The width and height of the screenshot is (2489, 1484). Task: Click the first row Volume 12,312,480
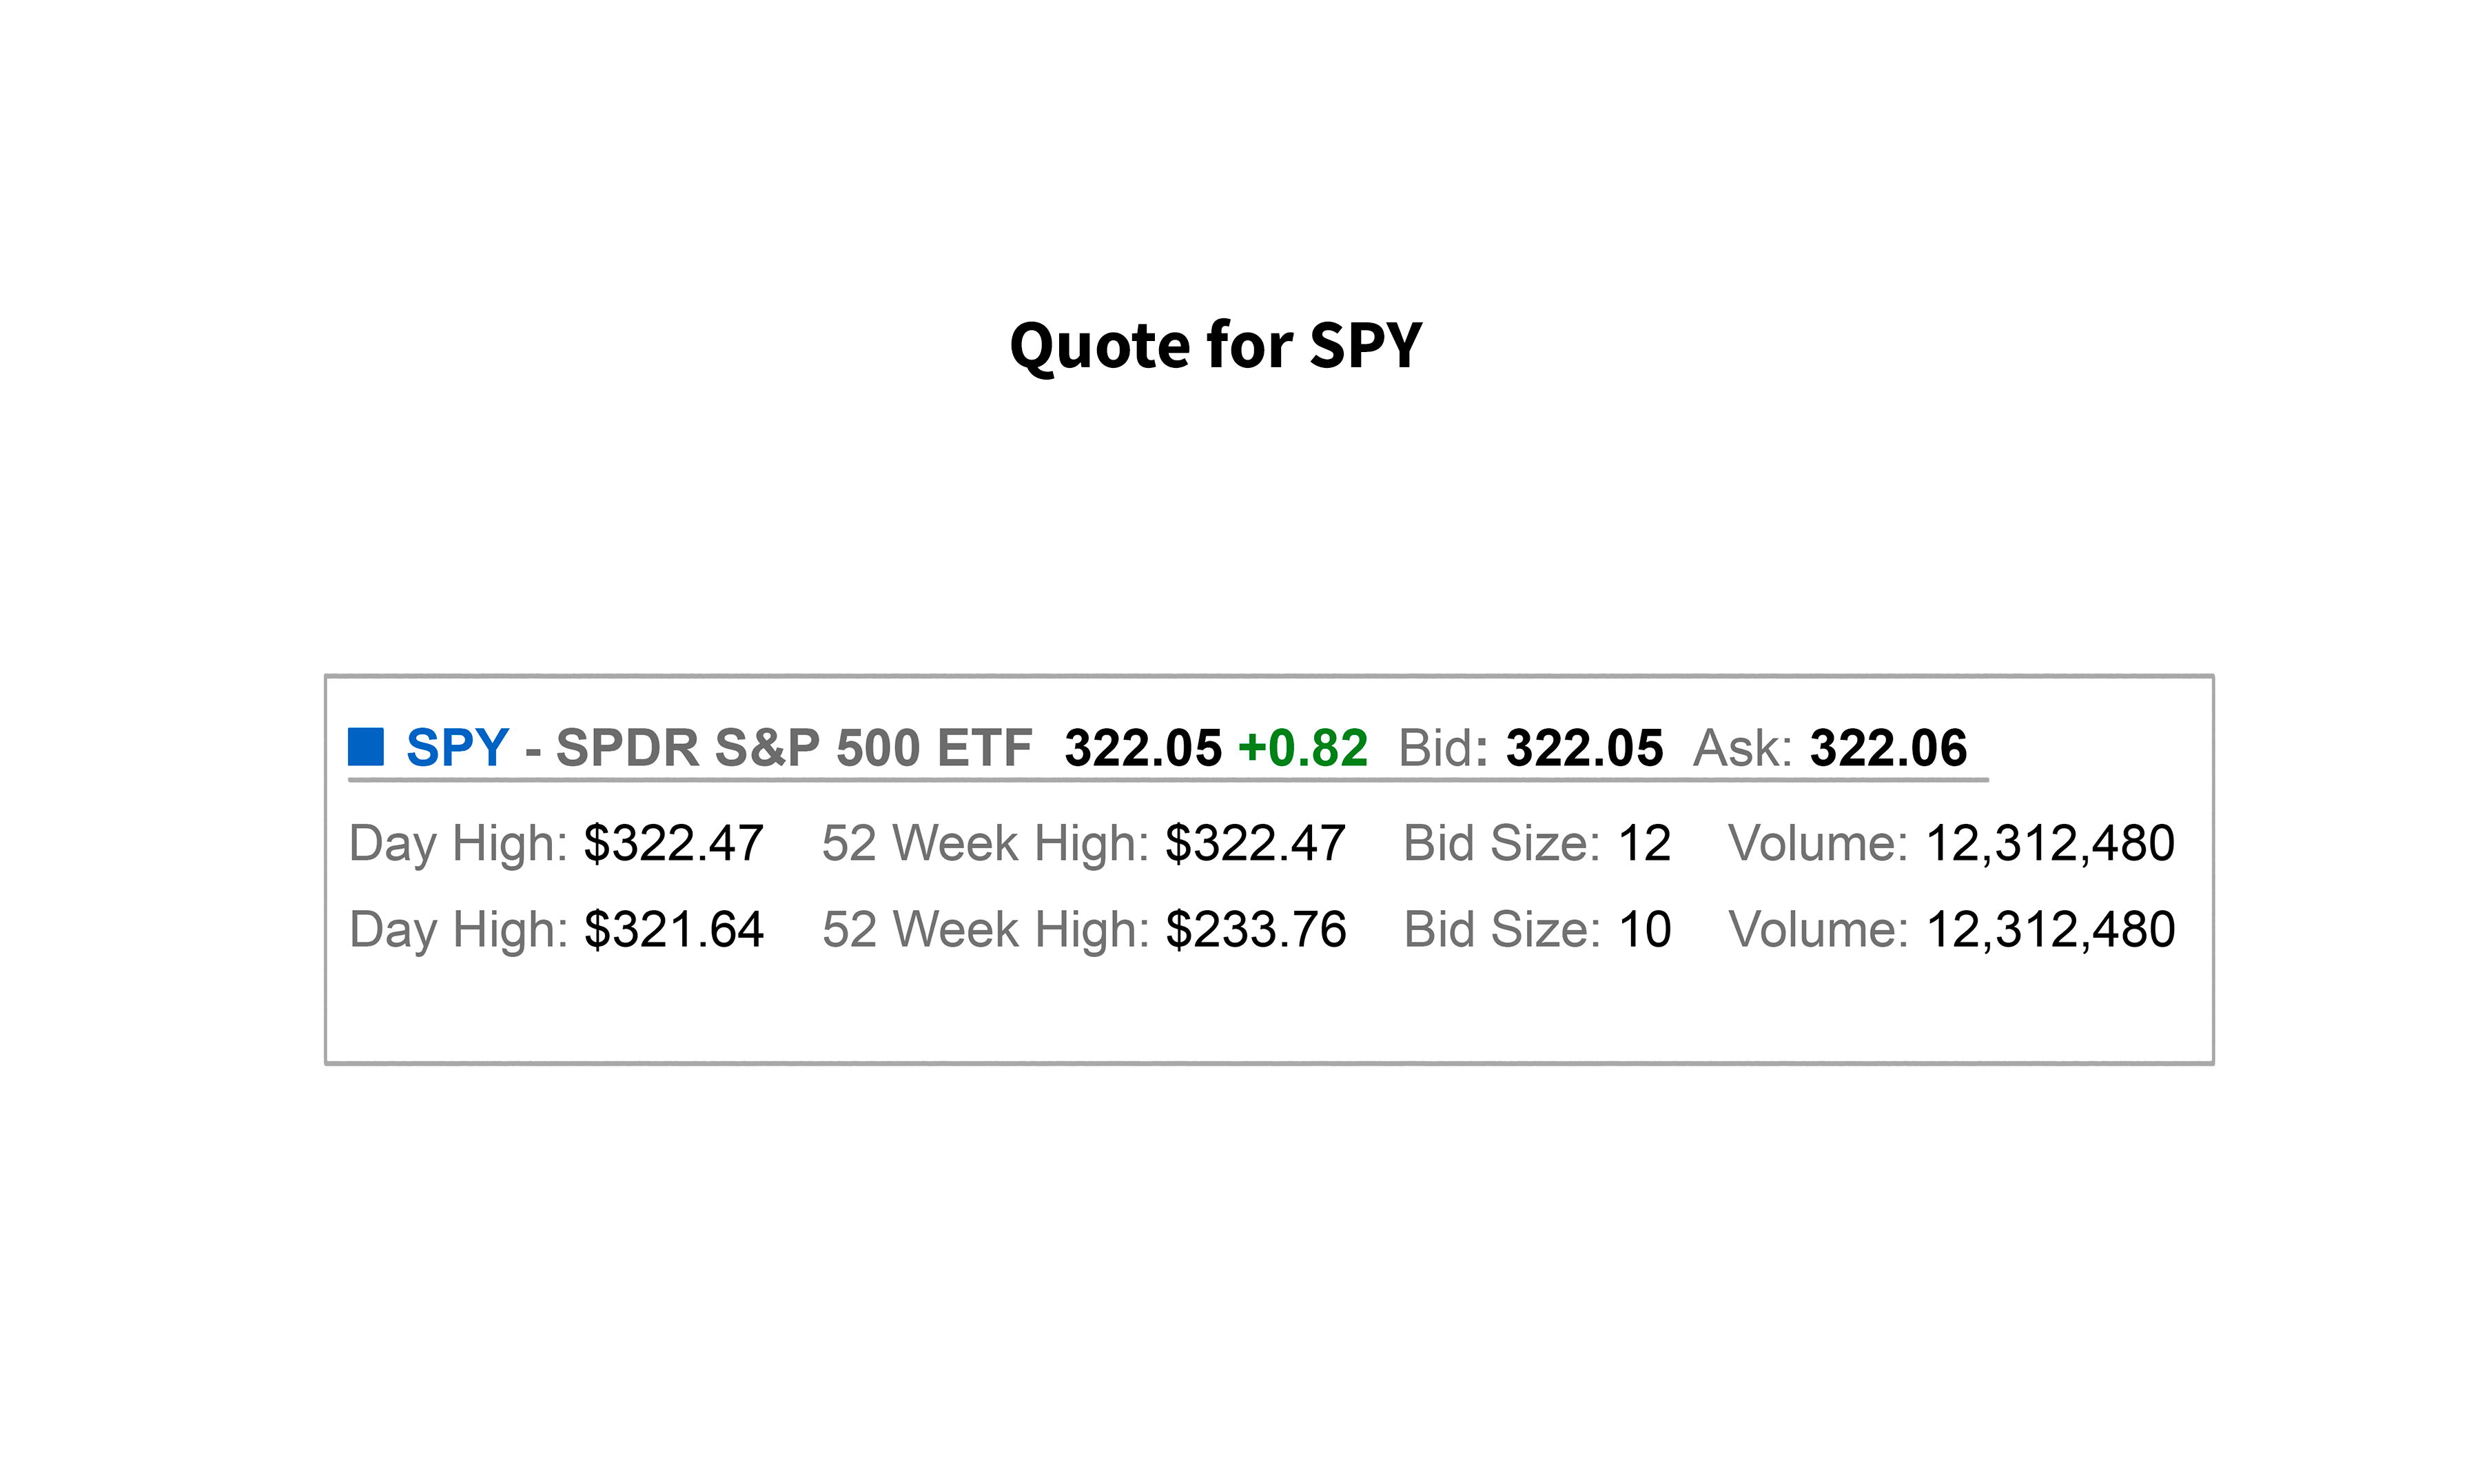click(2050, 843)
